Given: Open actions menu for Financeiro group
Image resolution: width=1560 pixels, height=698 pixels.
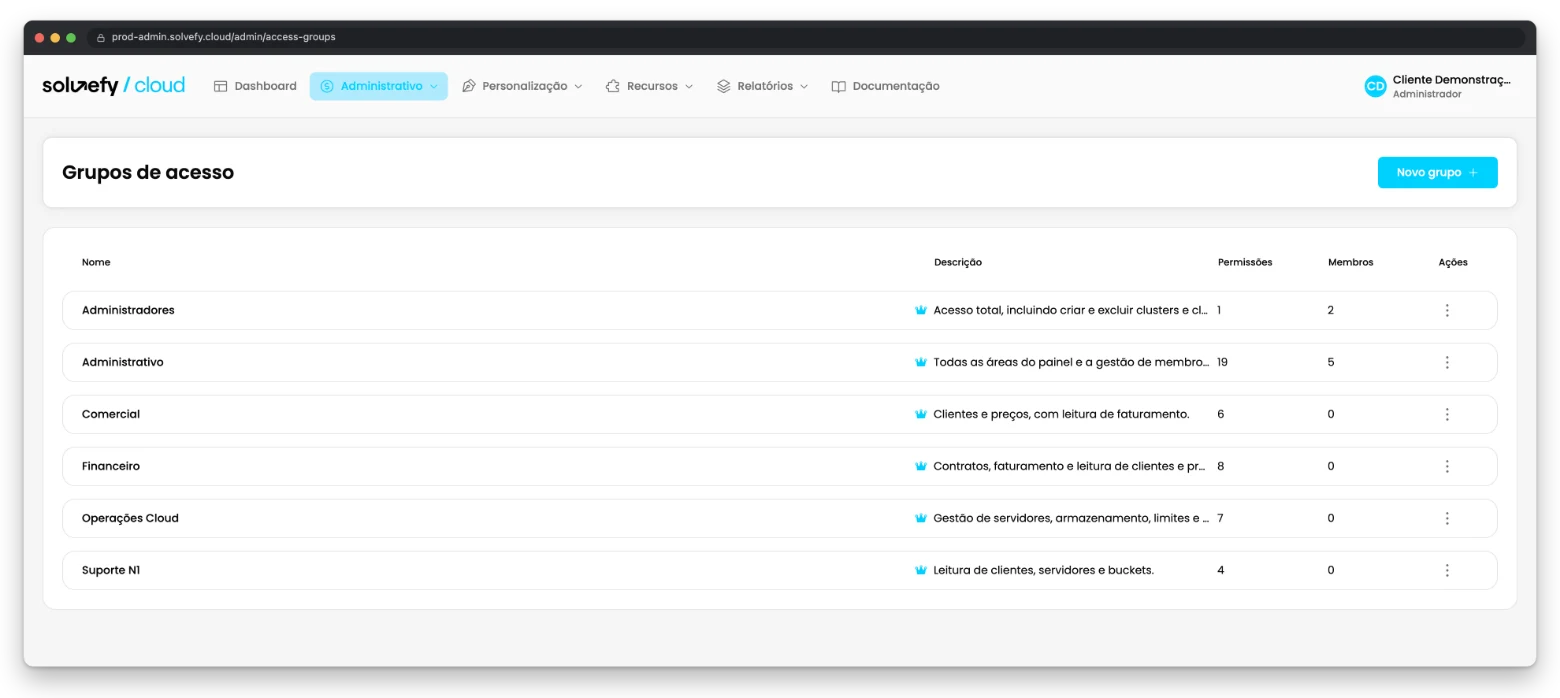Looking at the screenshot, I should pos(1447,466).
